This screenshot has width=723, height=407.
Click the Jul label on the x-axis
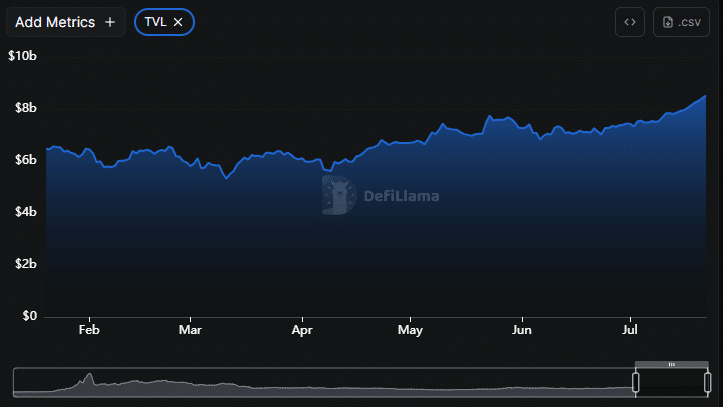point(631,329)
